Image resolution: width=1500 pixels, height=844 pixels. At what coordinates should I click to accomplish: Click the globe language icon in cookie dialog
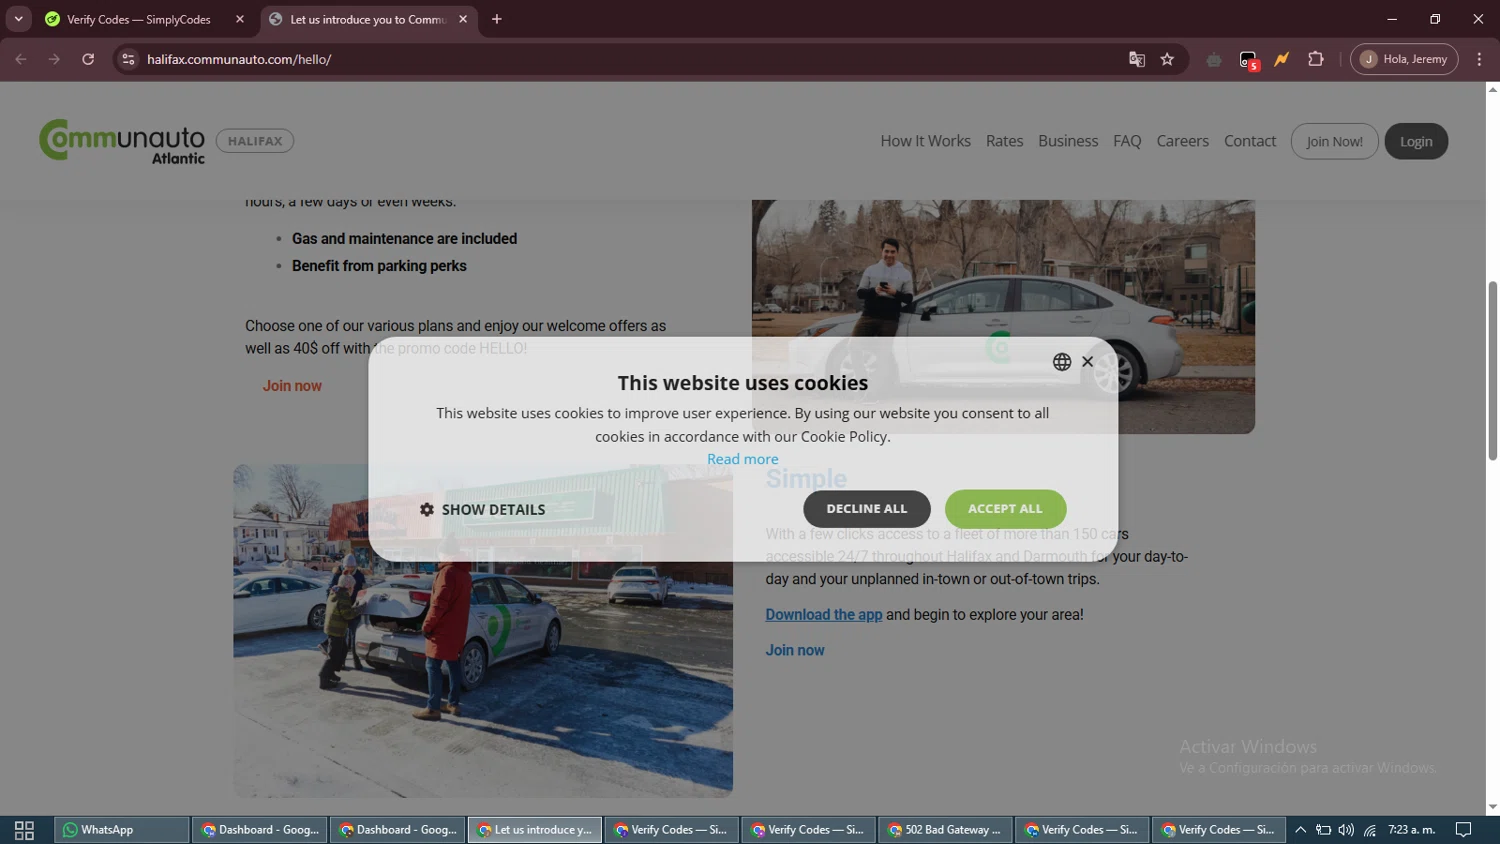1062,362
